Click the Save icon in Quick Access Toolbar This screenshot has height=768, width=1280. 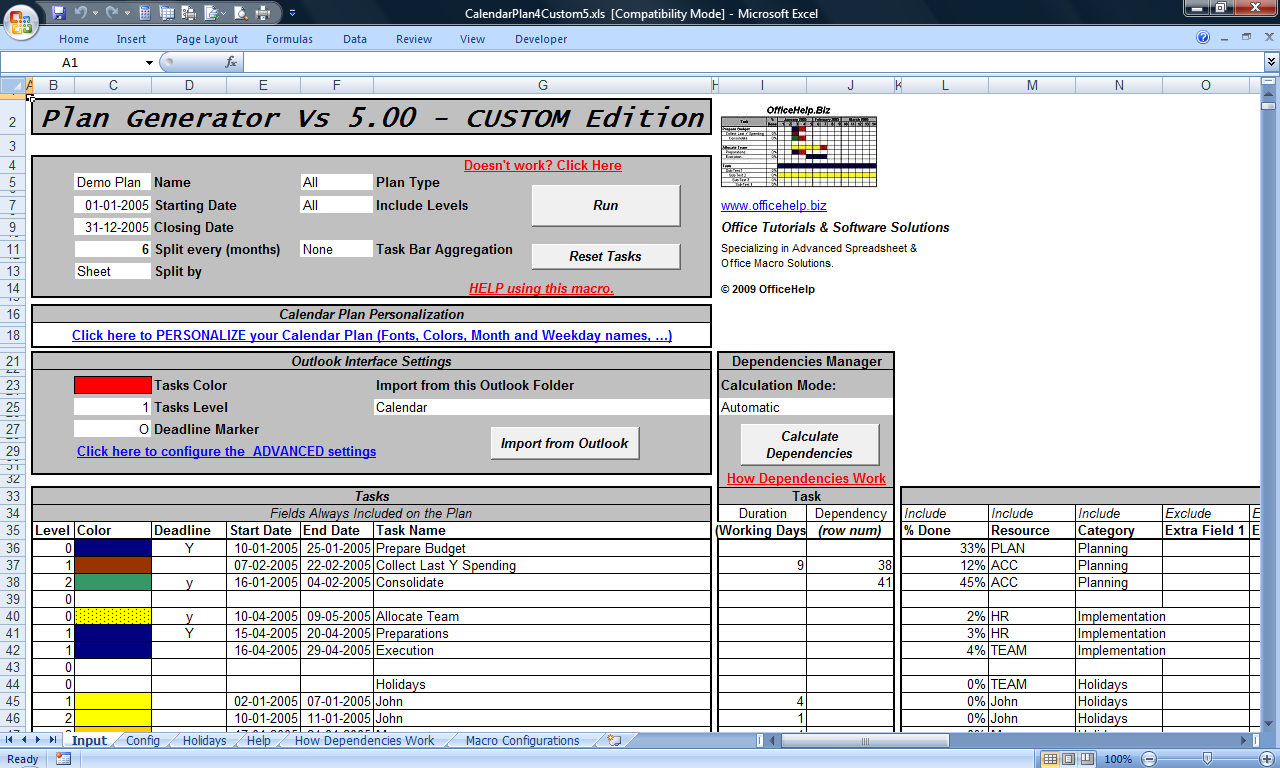coord(60,13)
